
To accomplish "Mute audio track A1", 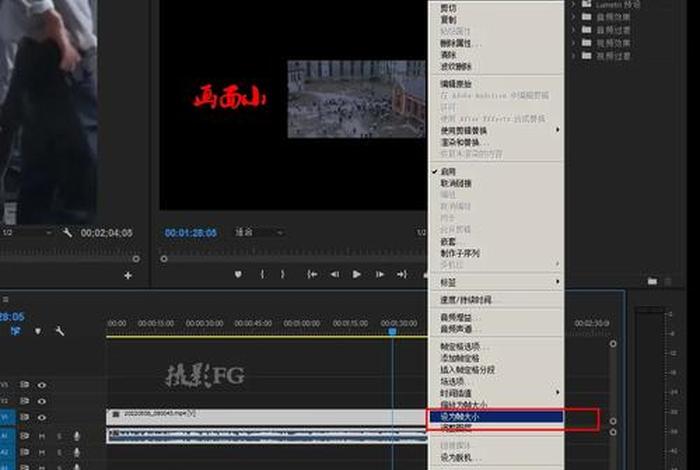I will (x=42, y=436).
